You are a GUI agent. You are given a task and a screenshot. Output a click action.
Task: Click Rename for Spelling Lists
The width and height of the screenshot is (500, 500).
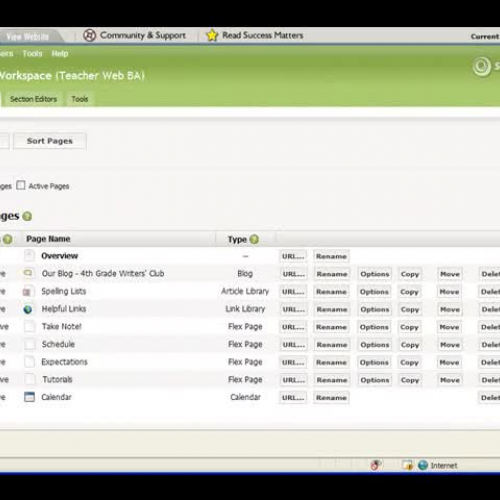(331, 292)
